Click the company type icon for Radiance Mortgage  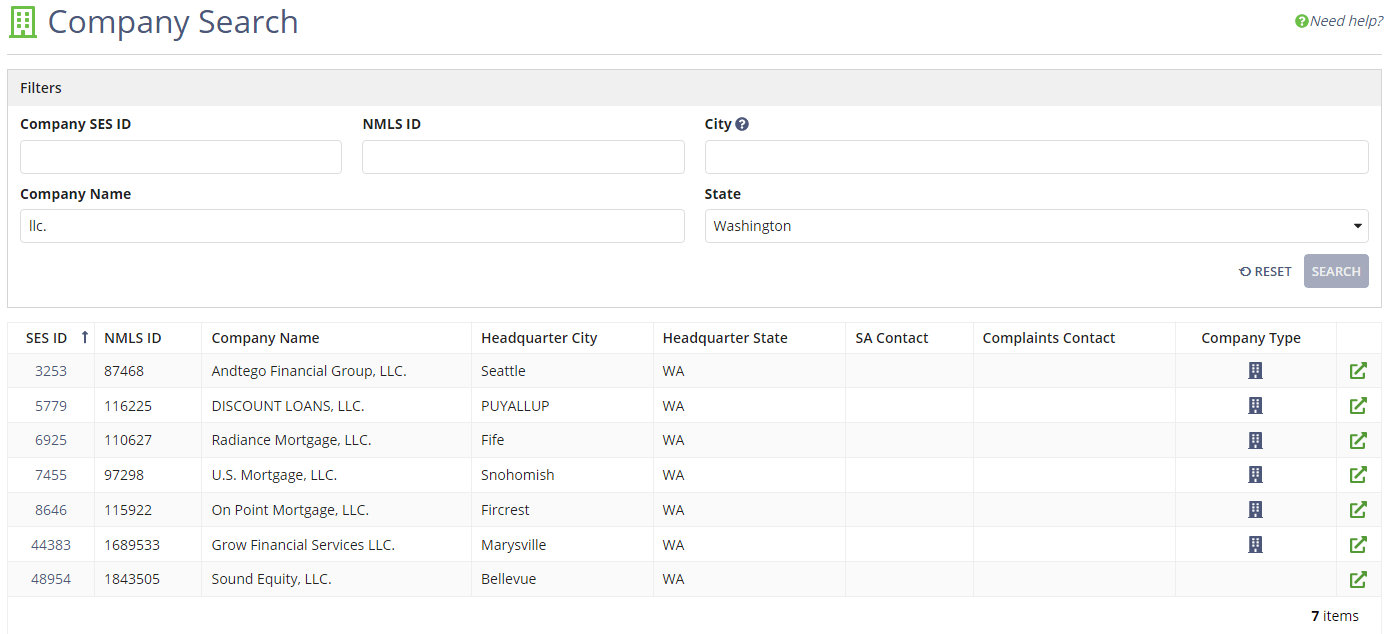pyautogui.click(x=1255, y=440)
